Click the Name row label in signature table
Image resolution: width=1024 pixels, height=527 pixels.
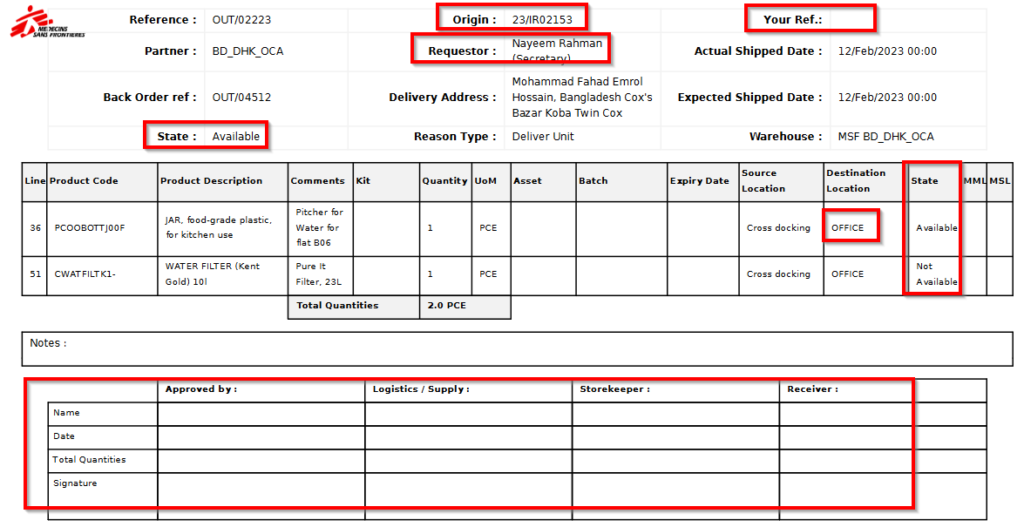pyautogui.click(x=67, y=413)
